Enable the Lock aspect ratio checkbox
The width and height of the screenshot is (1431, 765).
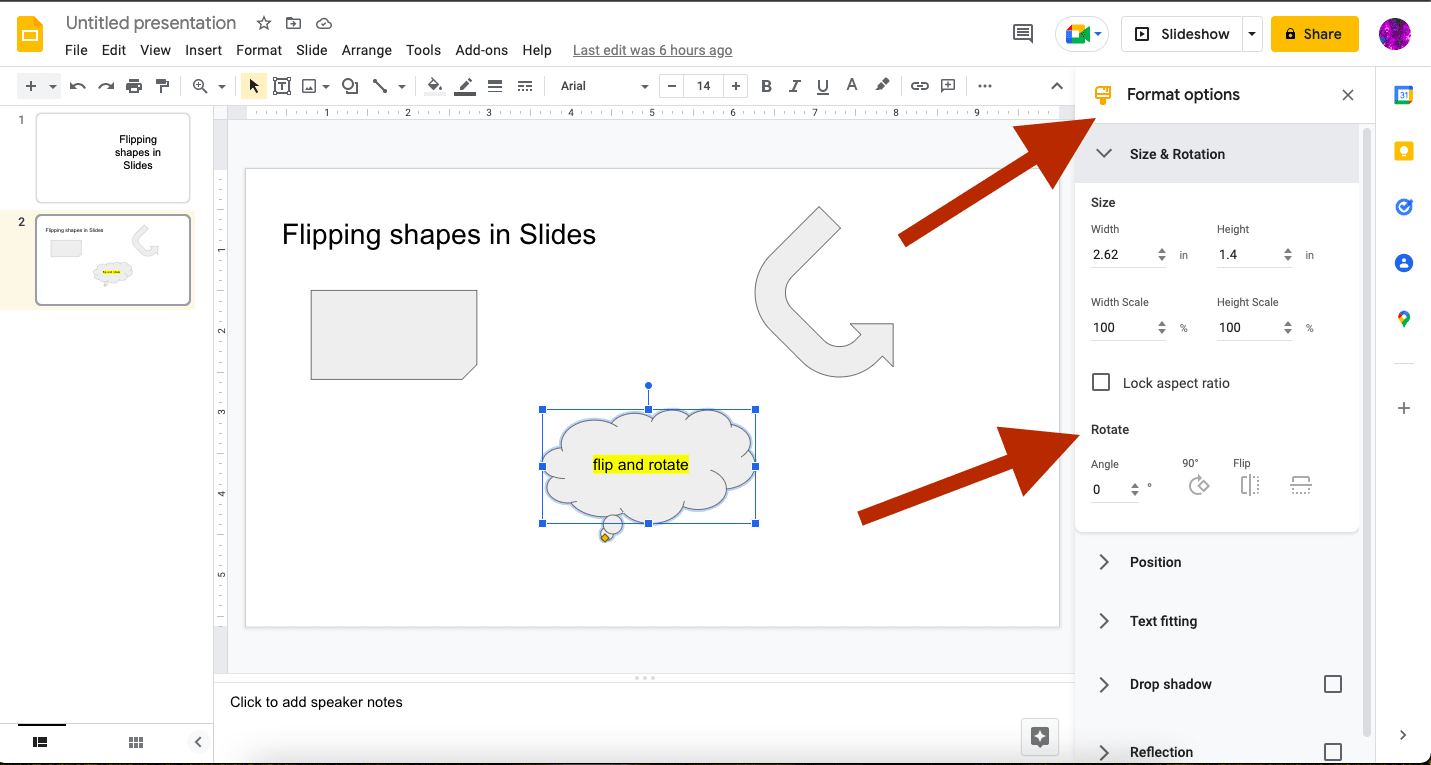(1101, 382)
